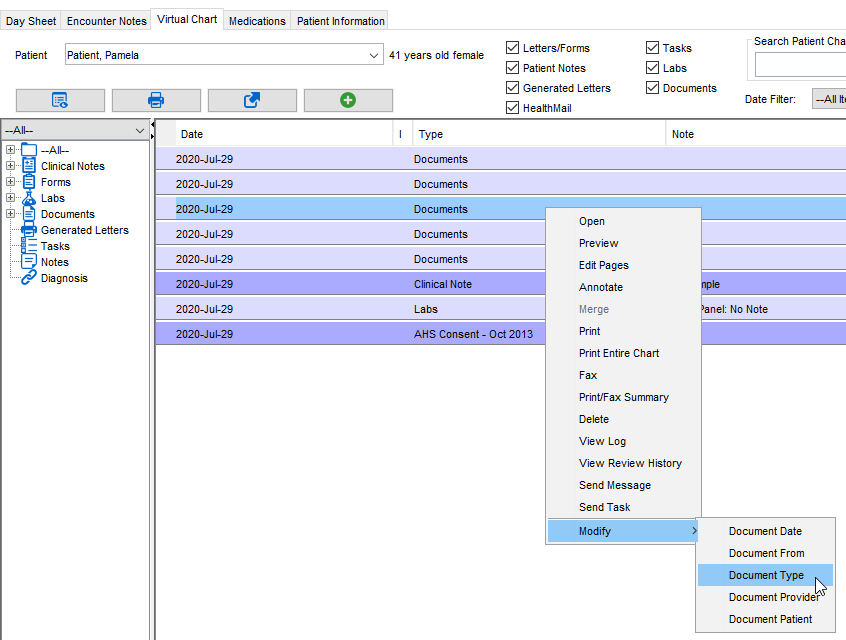This screenshot has height=640, width=846.
Task: Click the Date column header
Action: (x=191, y=134)
